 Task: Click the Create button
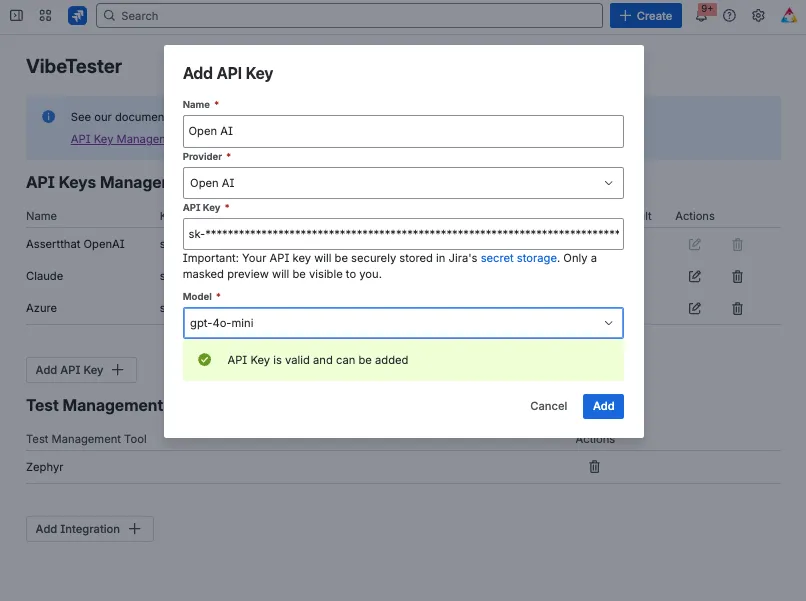(646, 15)
